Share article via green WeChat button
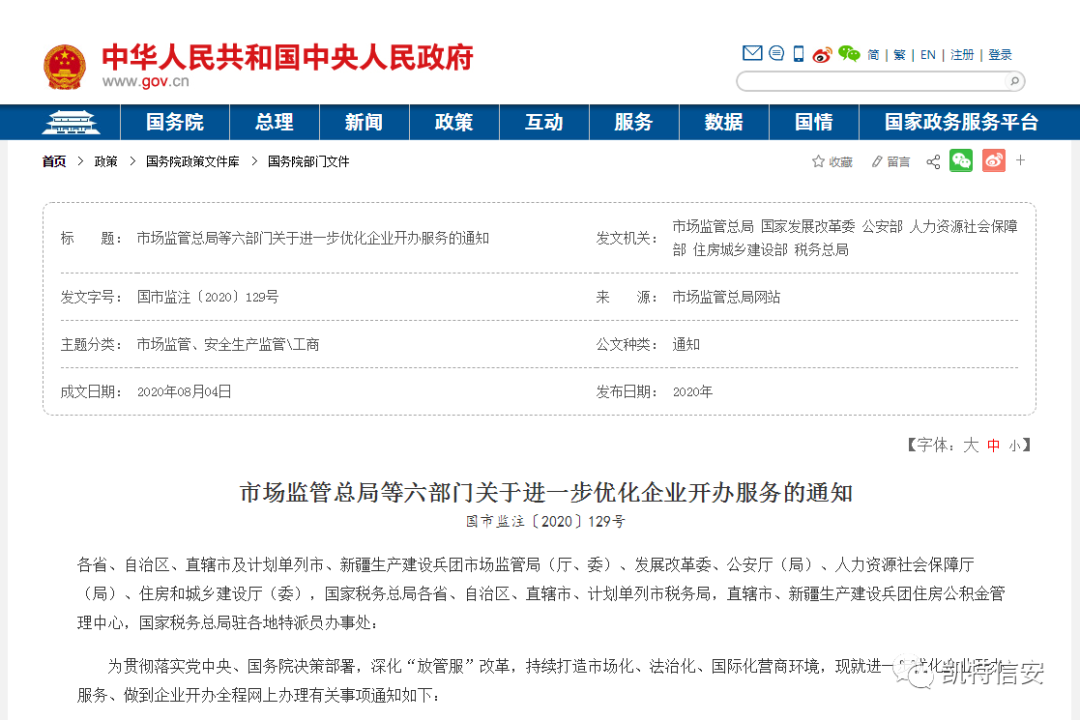 961,161
